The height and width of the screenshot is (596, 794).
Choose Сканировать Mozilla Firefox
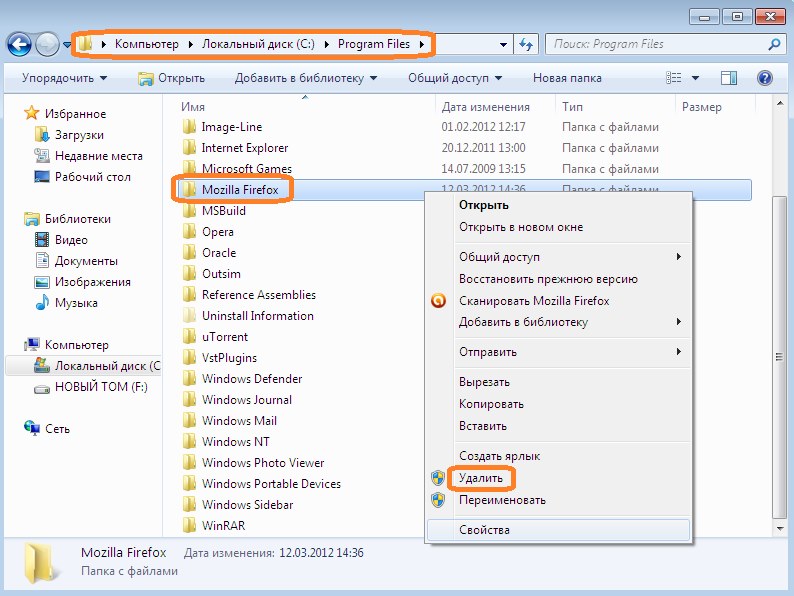pyautogui.click(x=534, y=301)
